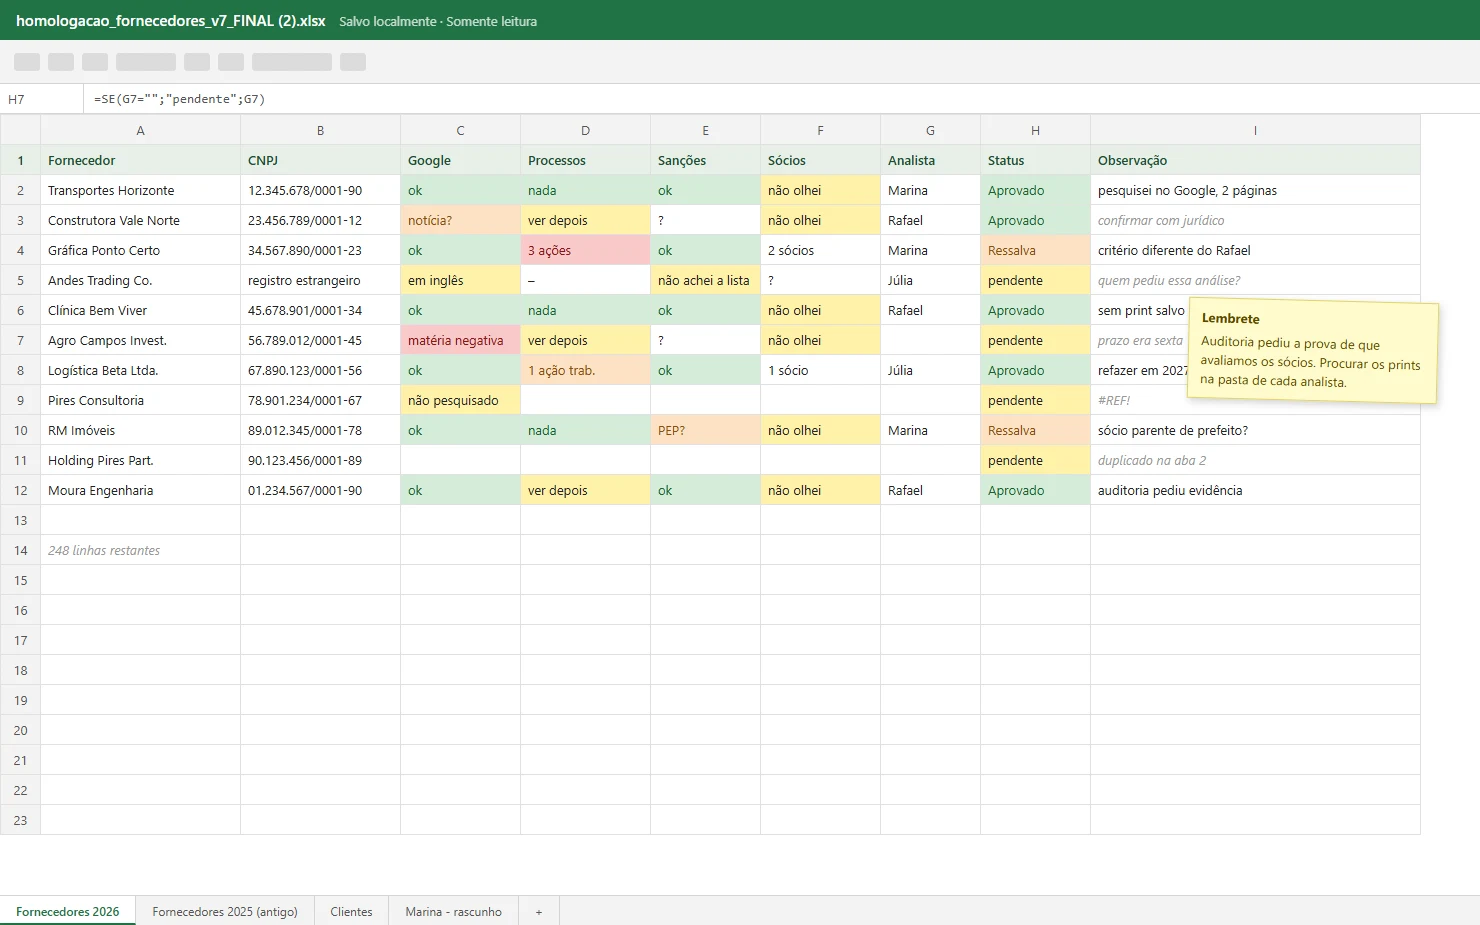
Task: Click into the formula bar with the SE formula
Action: click(780, 99)
